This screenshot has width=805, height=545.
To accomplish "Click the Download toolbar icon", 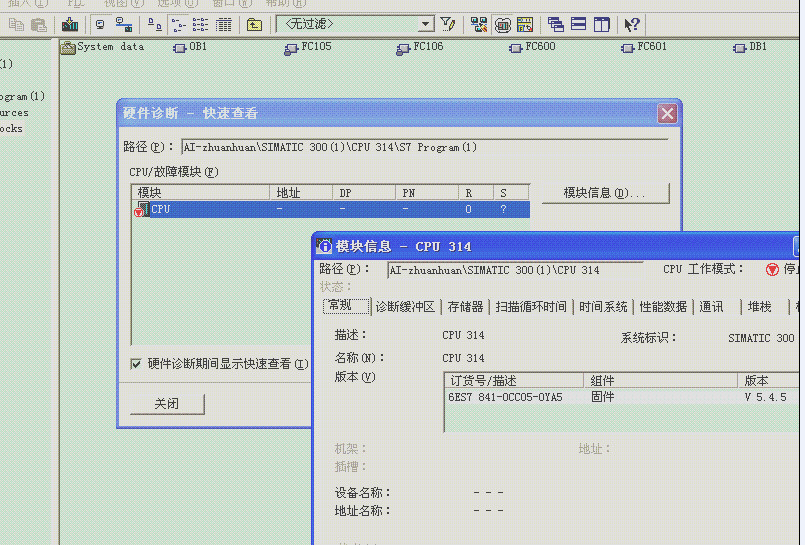I will [70, 24].
